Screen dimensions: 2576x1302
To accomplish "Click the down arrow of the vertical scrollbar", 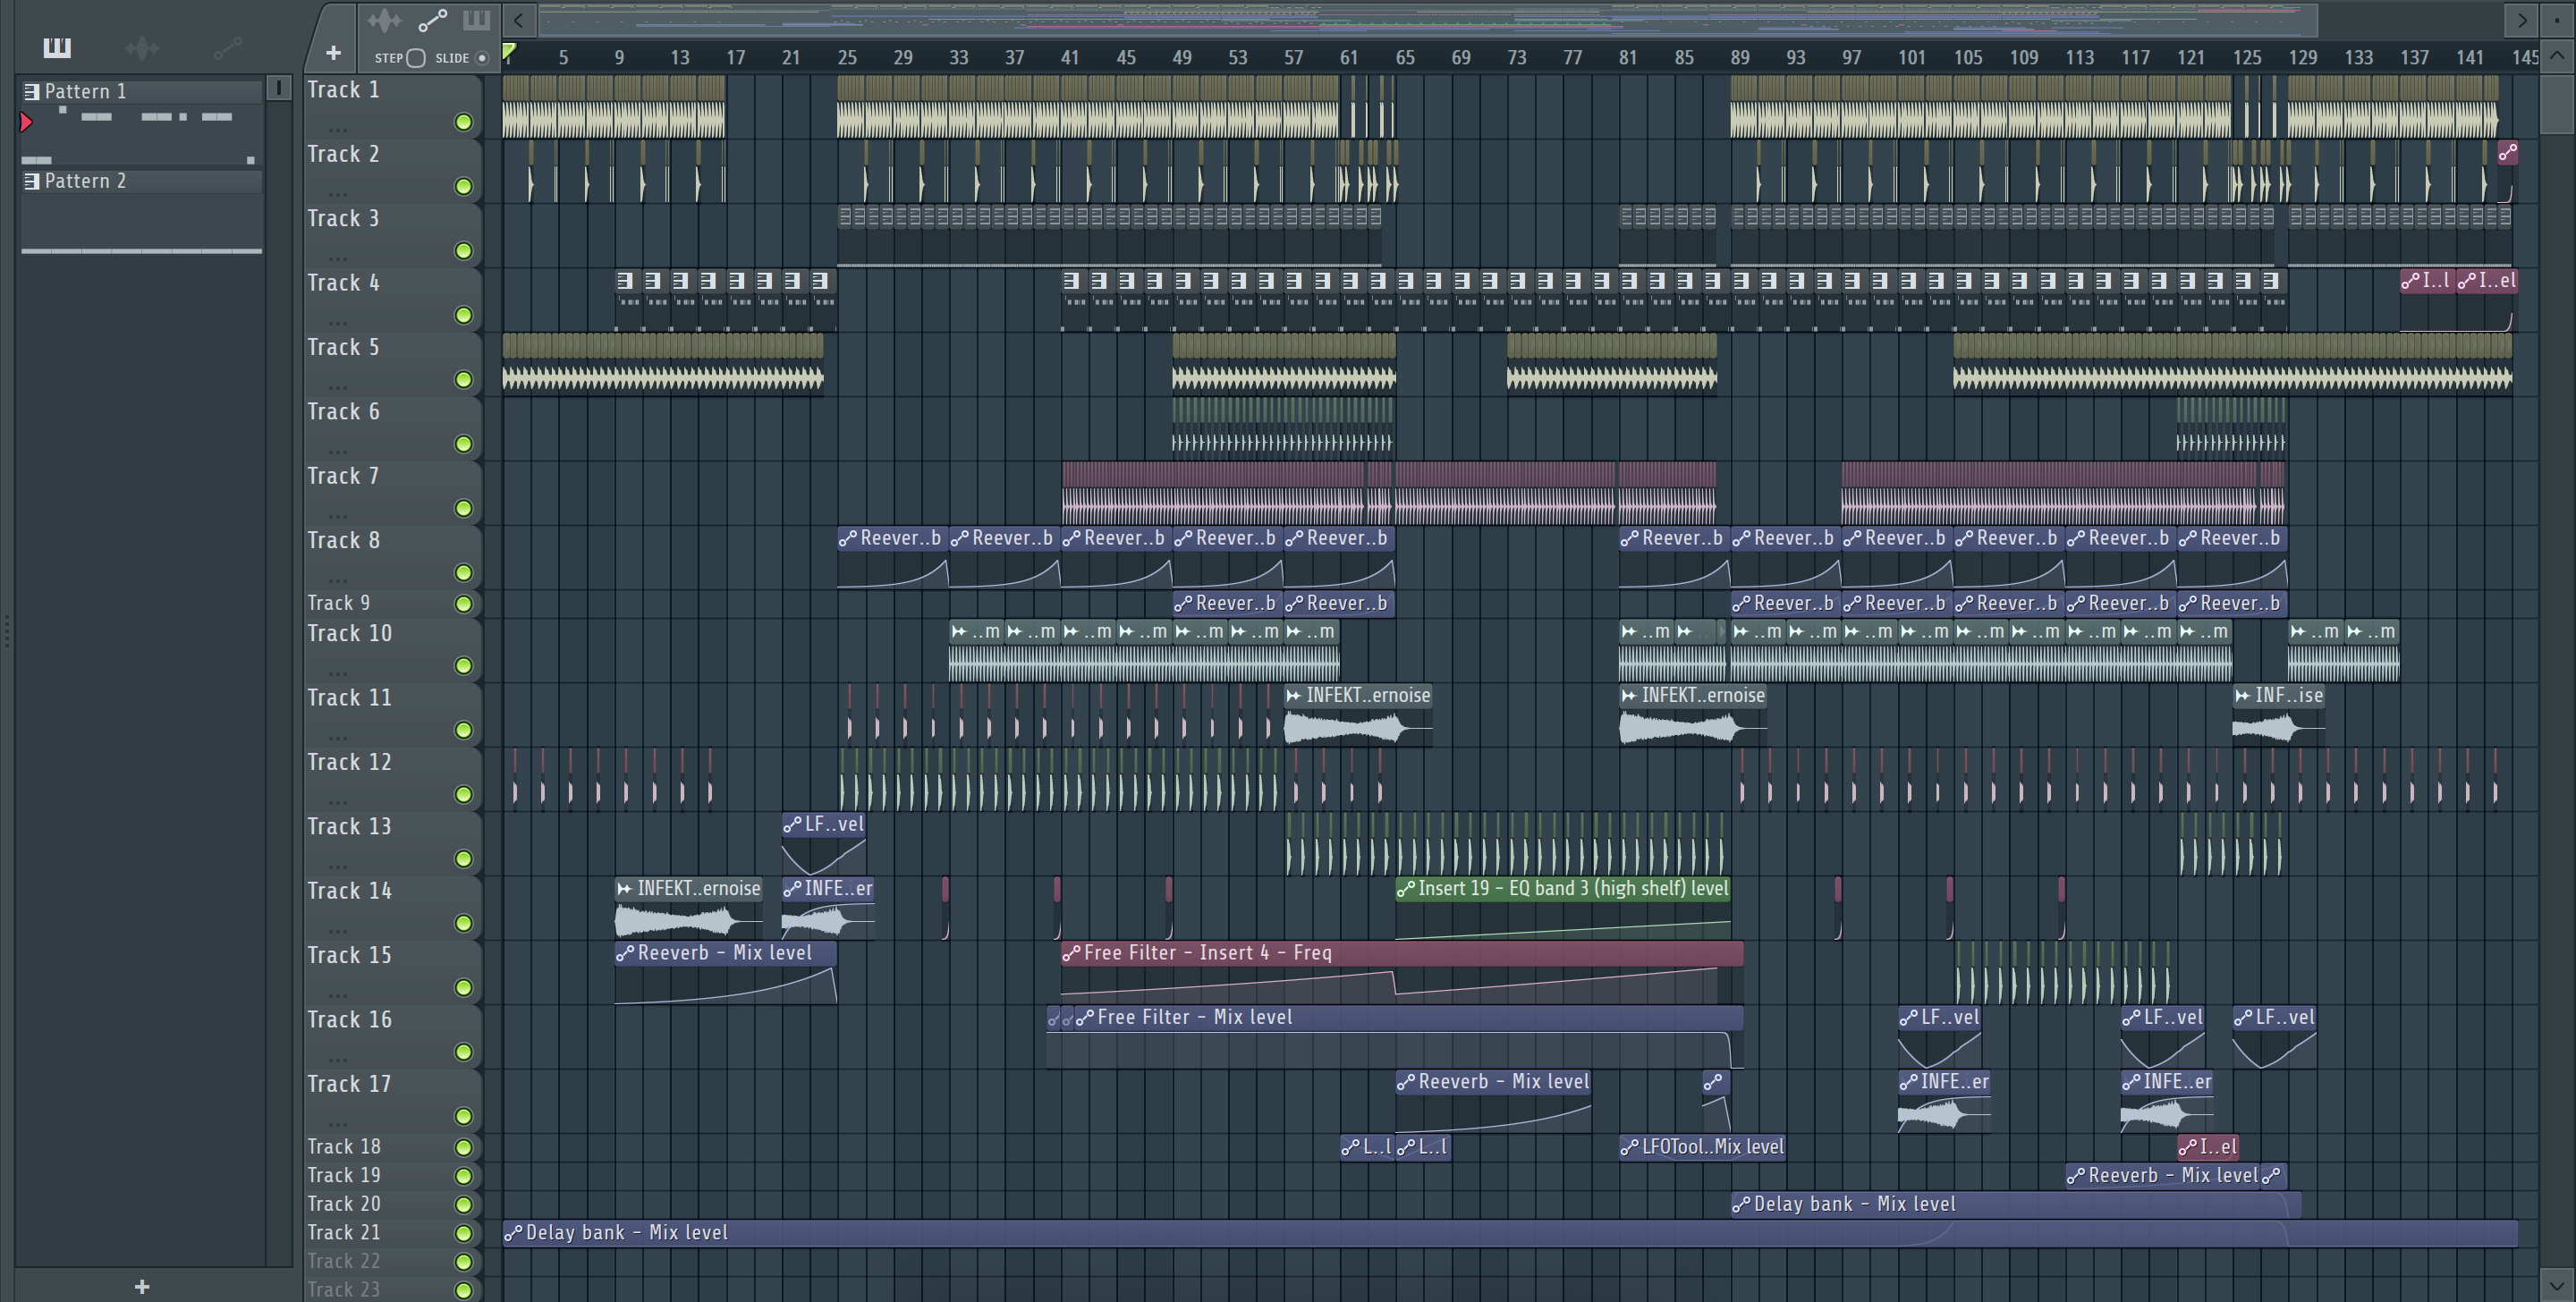I will pyautogui.click(x=2557, y=1285).
